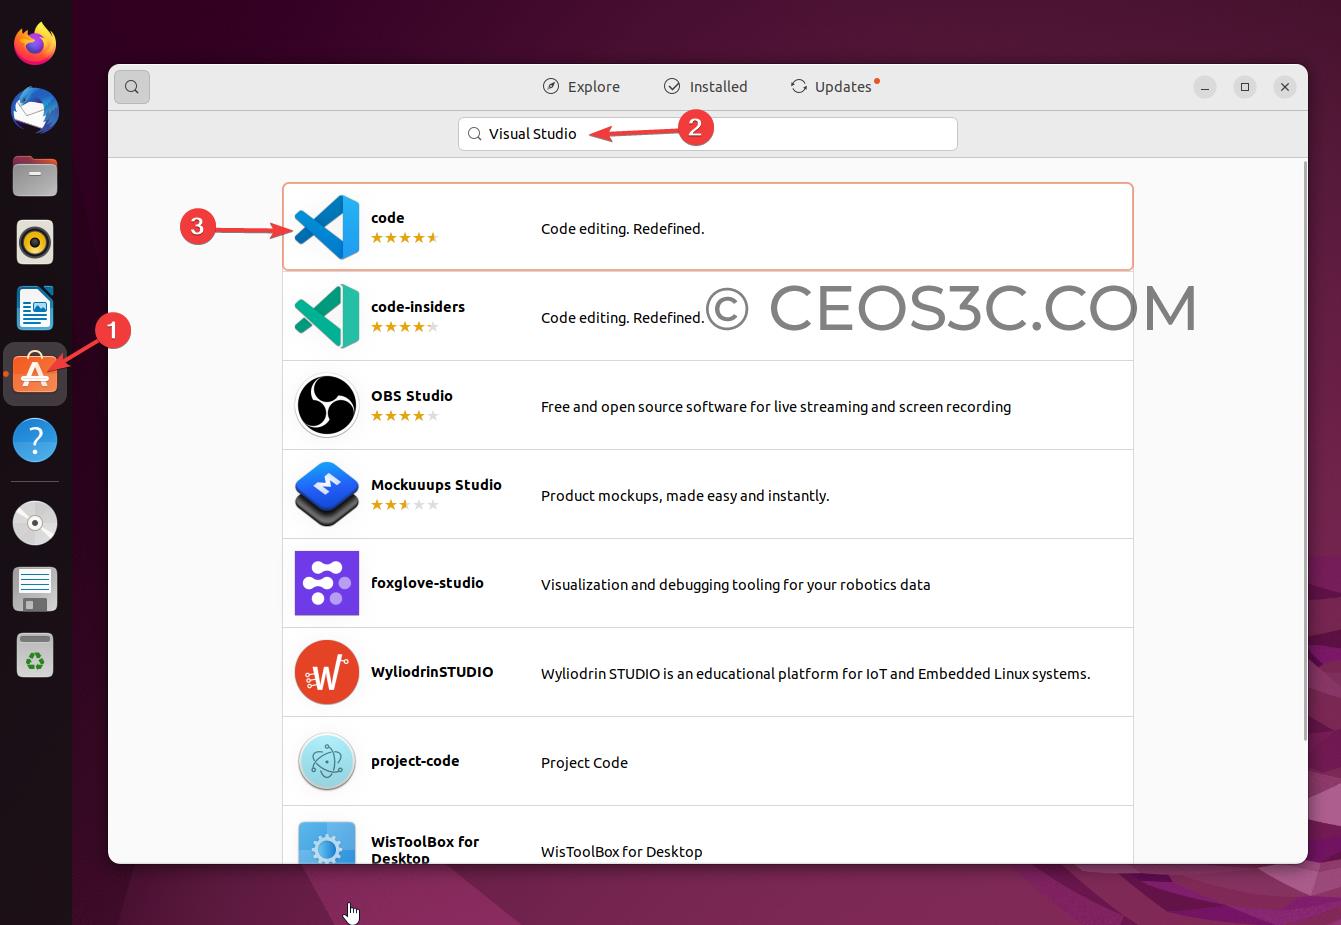Click the project-code atom icon
The height and width of the screenshot is (925, 1341).
327,761
